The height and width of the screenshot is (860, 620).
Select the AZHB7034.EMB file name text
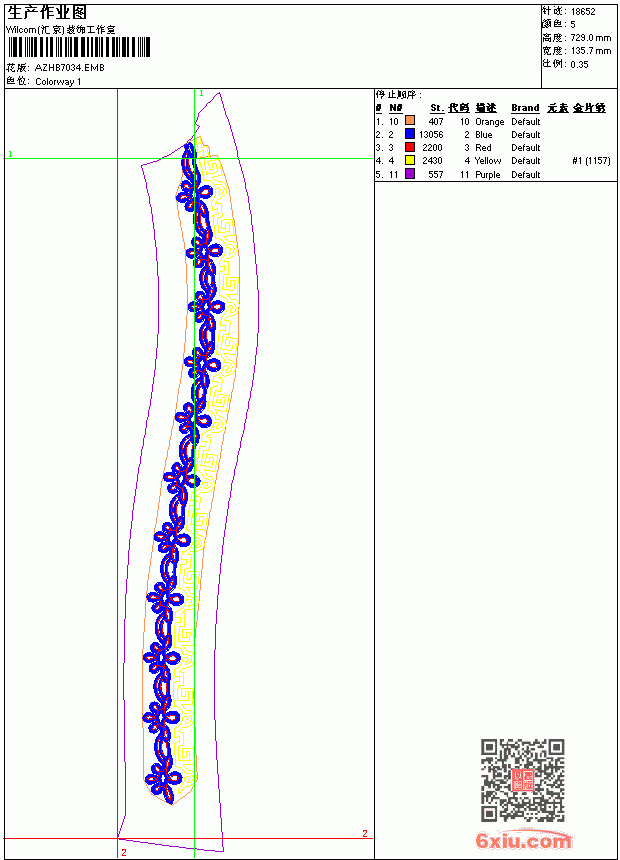pos(70,68)
